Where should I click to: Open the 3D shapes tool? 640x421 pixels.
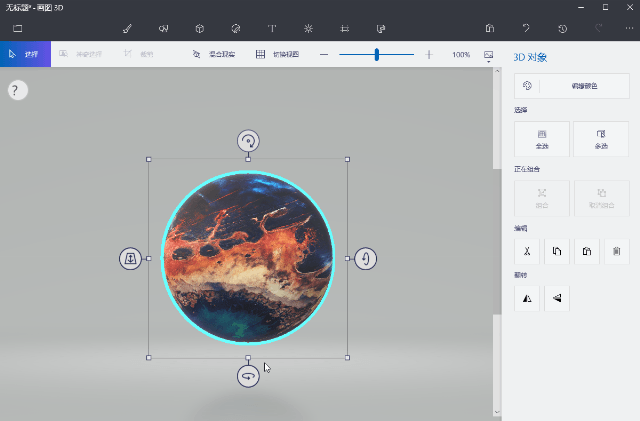pos(200,28)
